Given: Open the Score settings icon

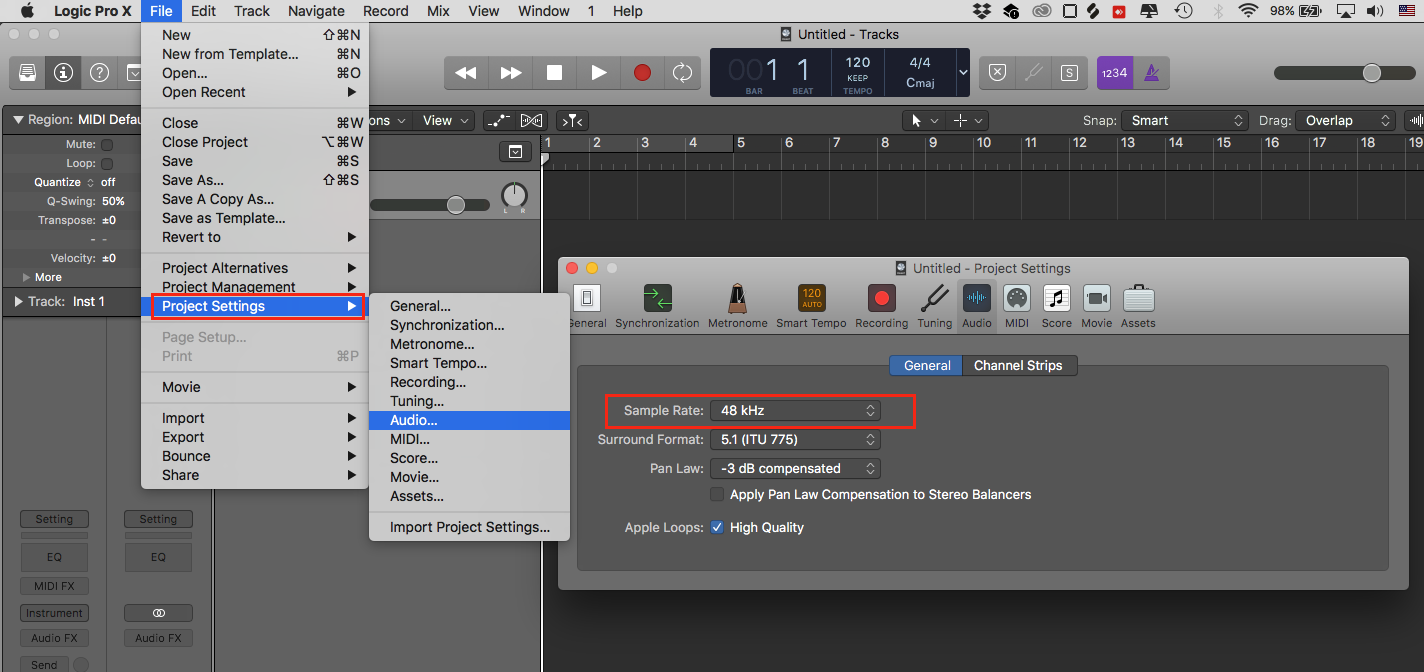Looking at the screenshot, I should pyautogui.click(x=1056, y=300).
